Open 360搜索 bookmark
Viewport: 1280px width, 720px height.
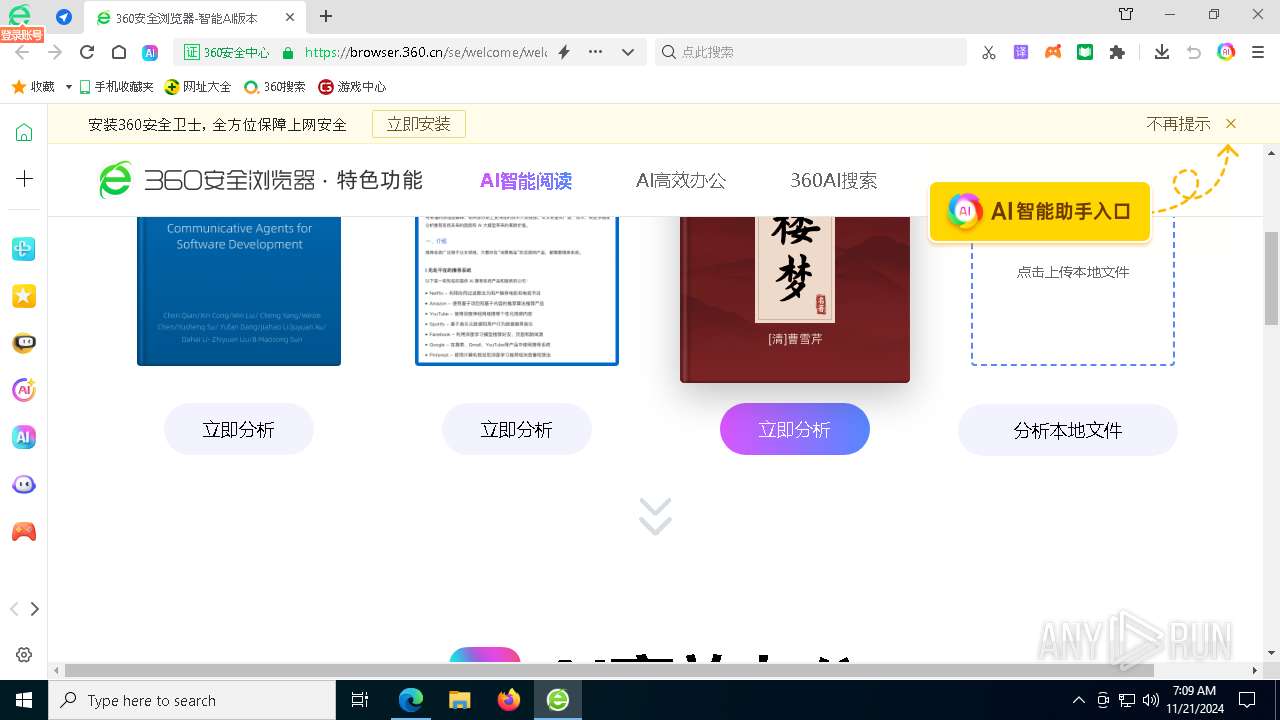pos(275,87)
